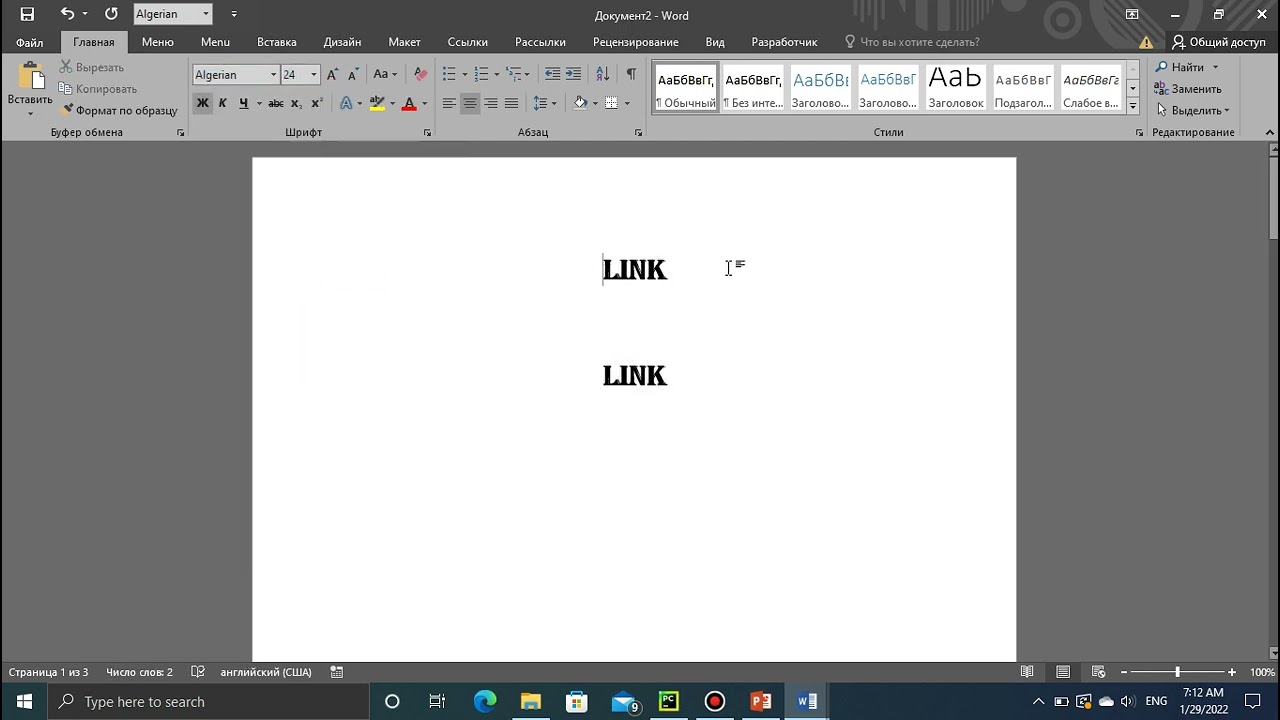Open PowerPoint from the taskbar
This screenshot has width=1280, height=720.
pos(761,701)
